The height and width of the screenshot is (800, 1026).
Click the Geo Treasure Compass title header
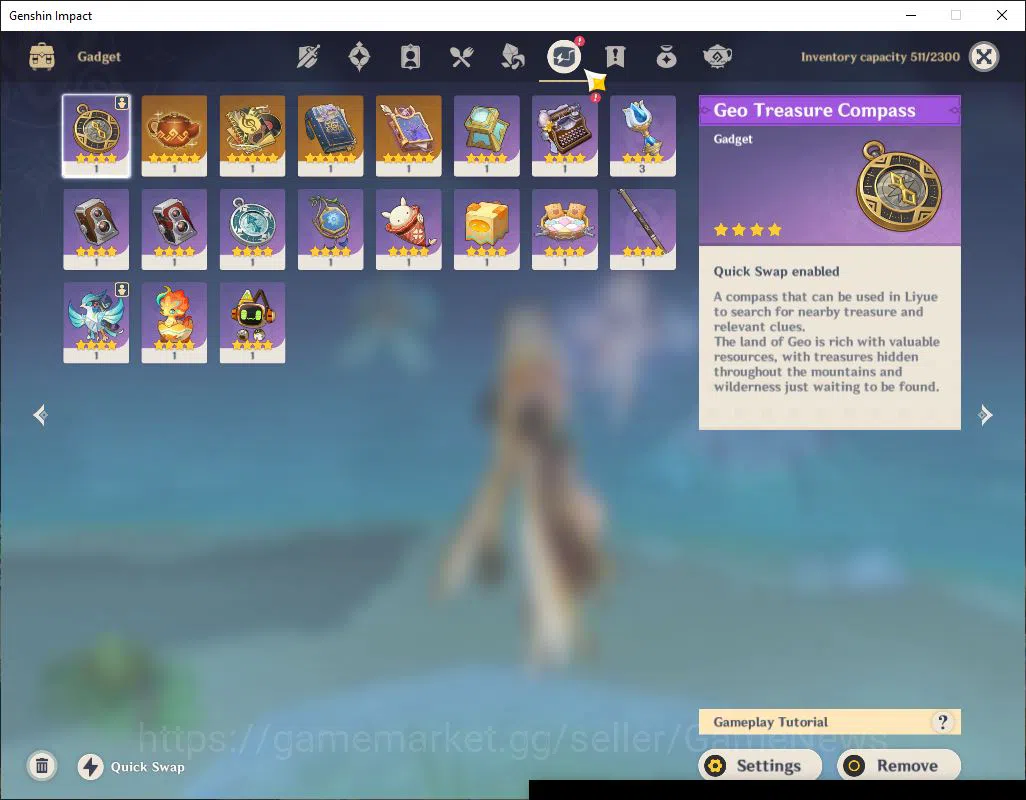coord(830,111)
